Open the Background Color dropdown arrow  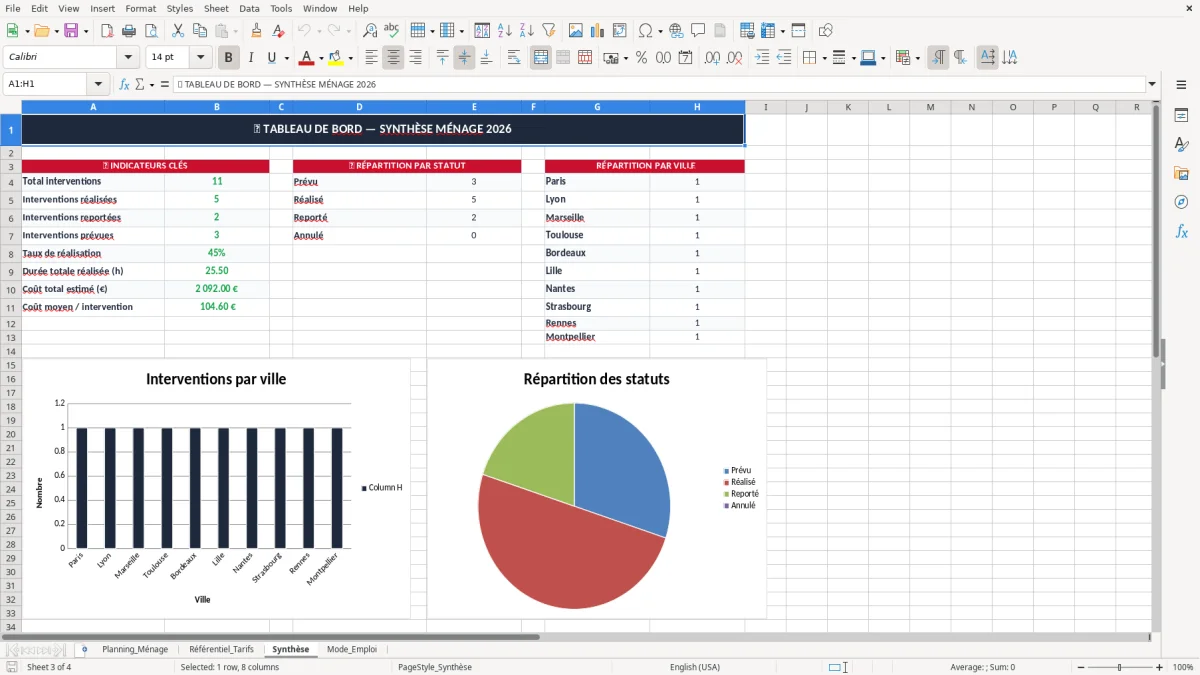[x=350, y=58]
